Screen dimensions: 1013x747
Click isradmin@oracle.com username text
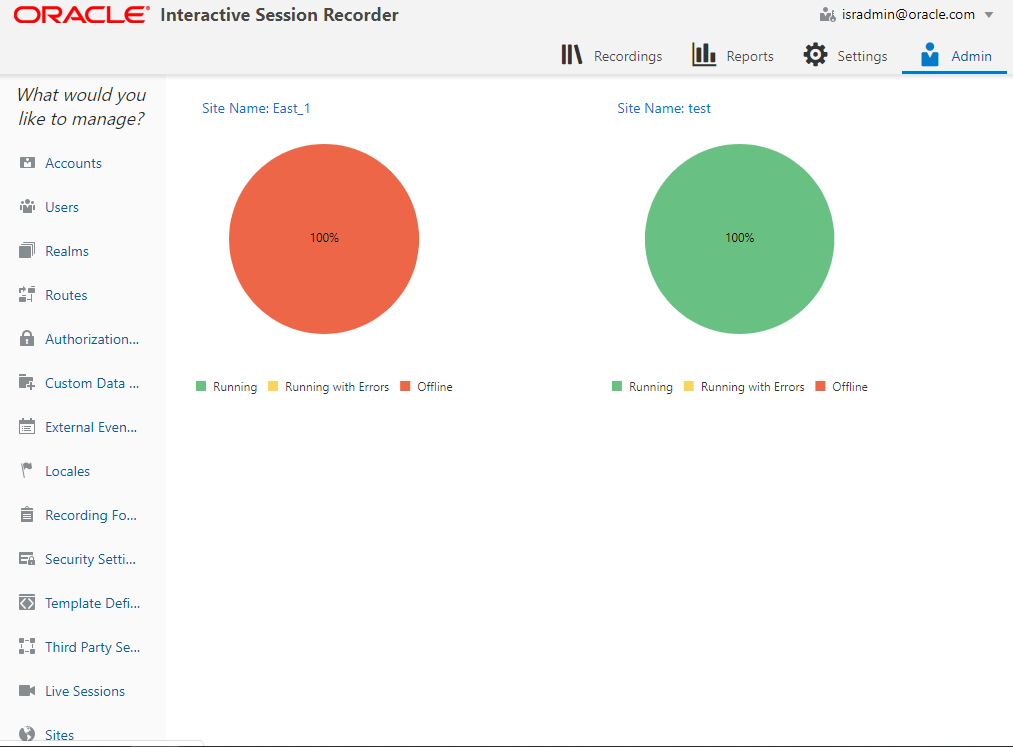point(908,14)
